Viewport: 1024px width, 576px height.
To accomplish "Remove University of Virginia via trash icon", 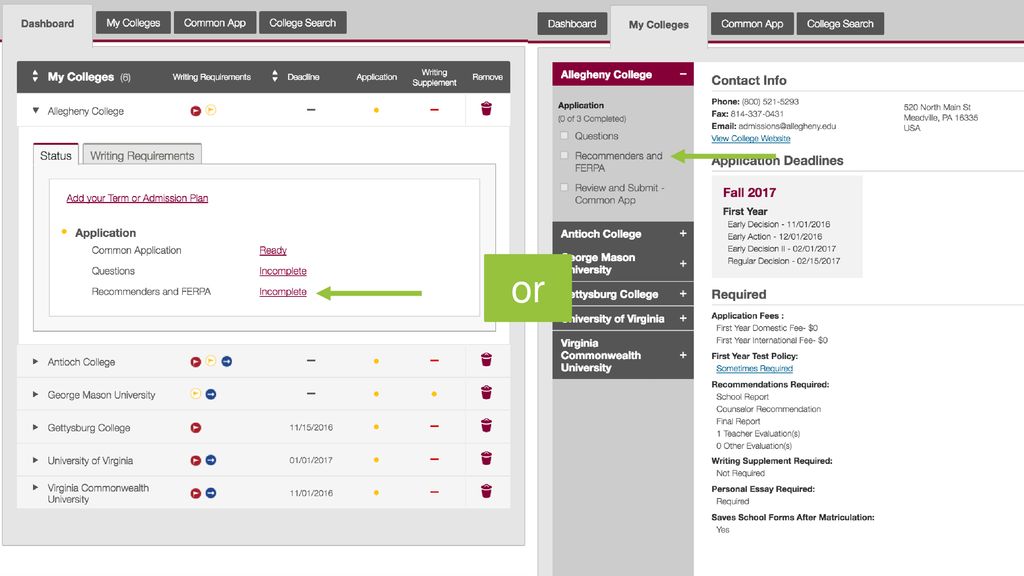I will (x=486, y=458).
